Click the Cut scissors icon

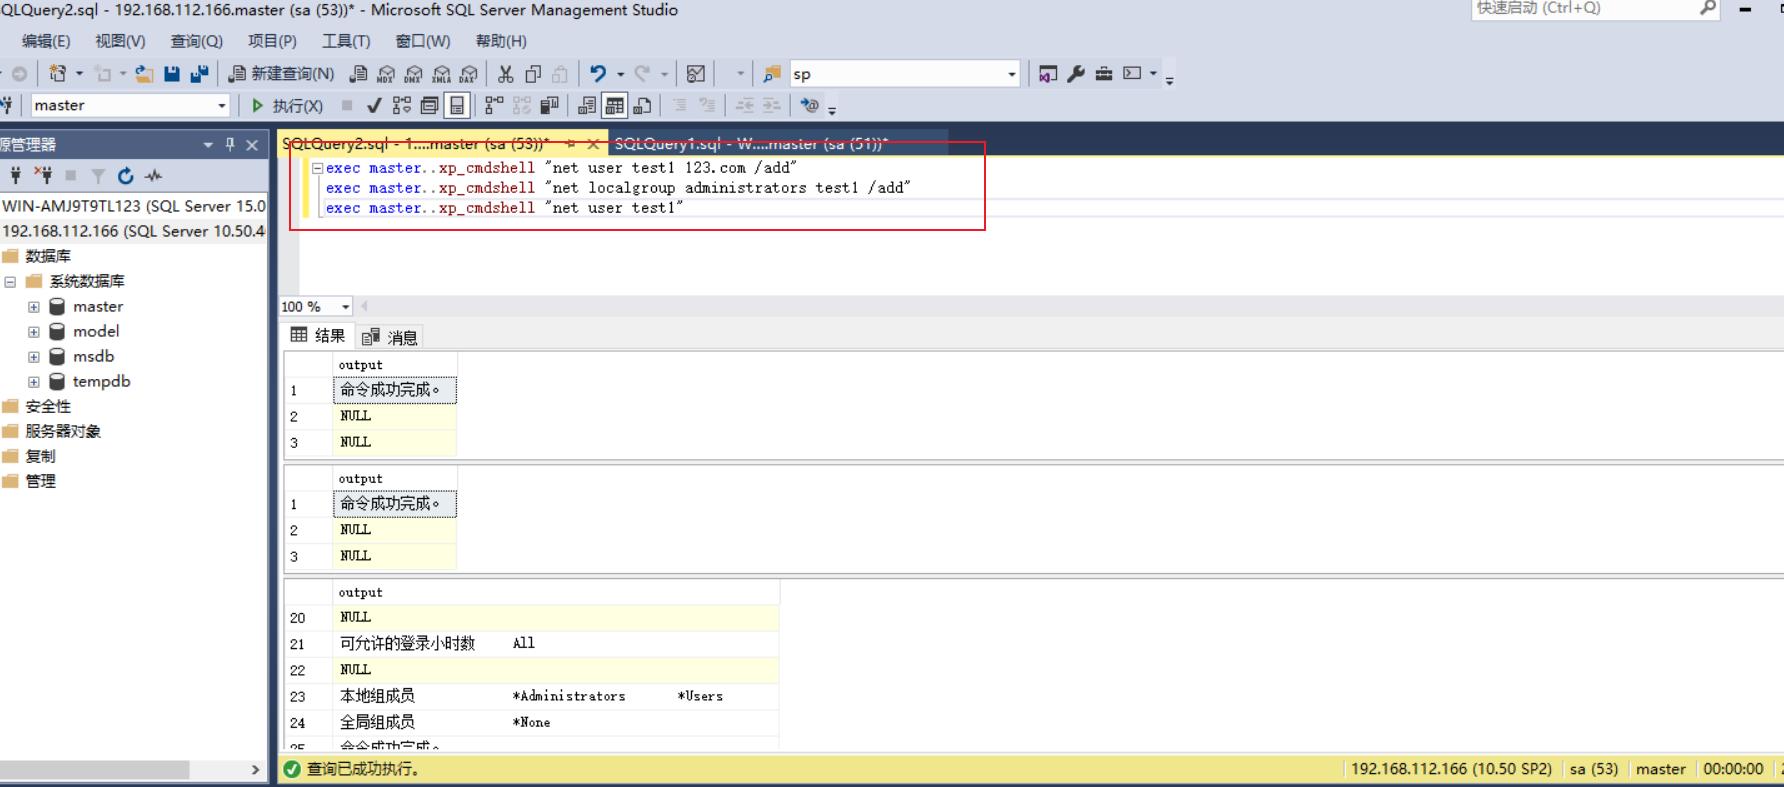[x=505, y=74]
